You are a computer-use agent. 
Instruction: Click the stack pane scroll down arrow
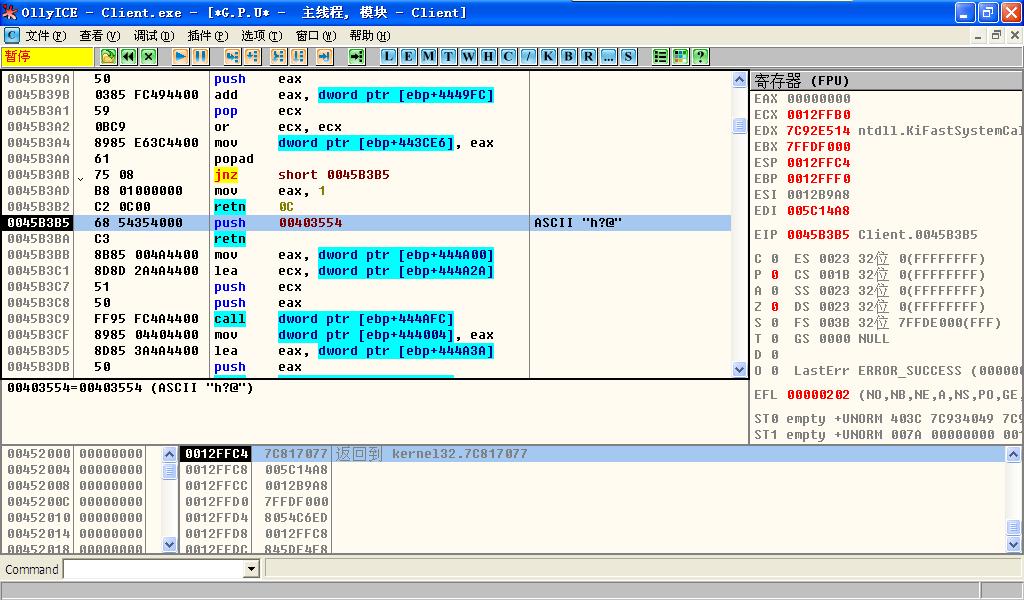pos(1014,544)
